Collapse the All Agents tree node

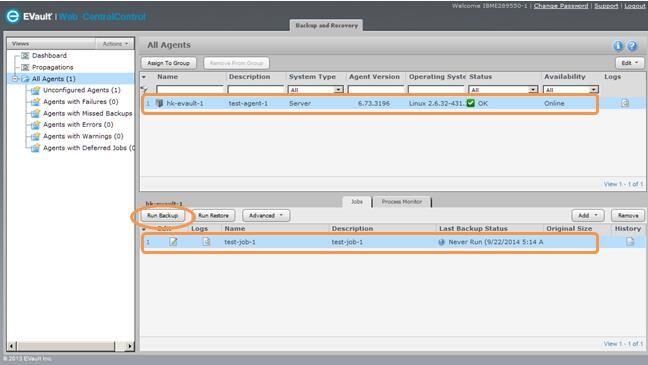coord(15,79)
